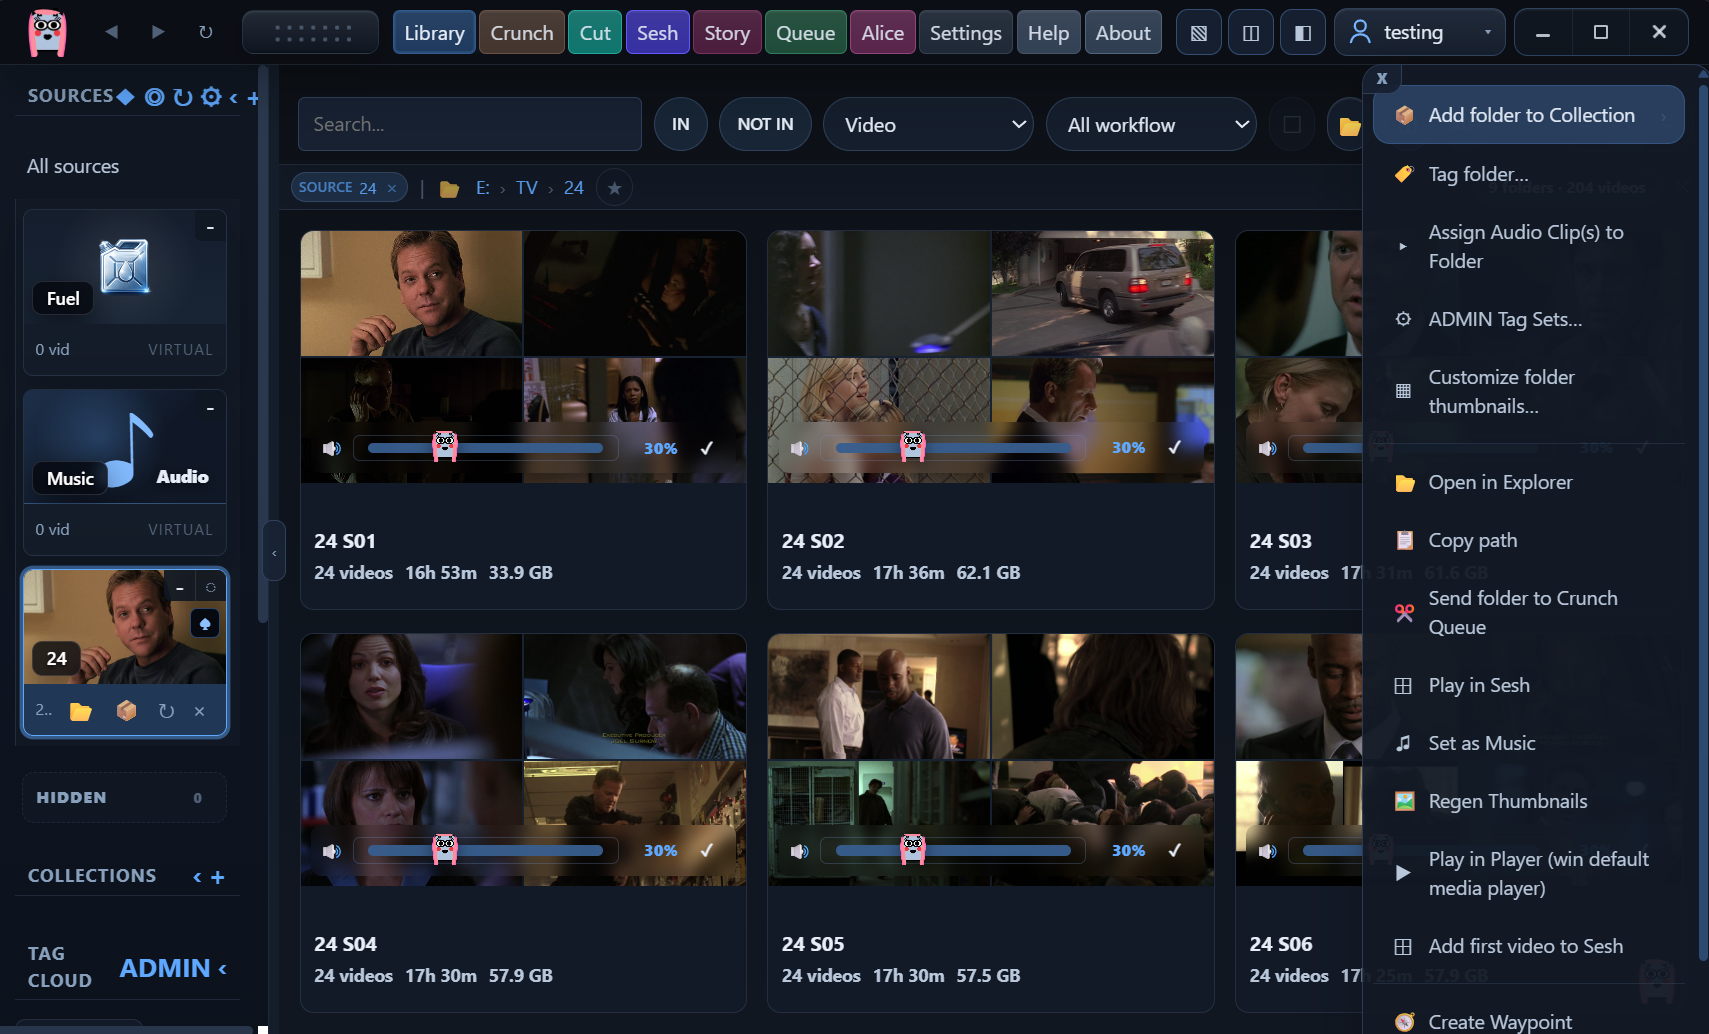Viewport: 1709px width, 1034px height.
Task: Adjust the volume slider on 24 S02
Action: coord(953,448)
